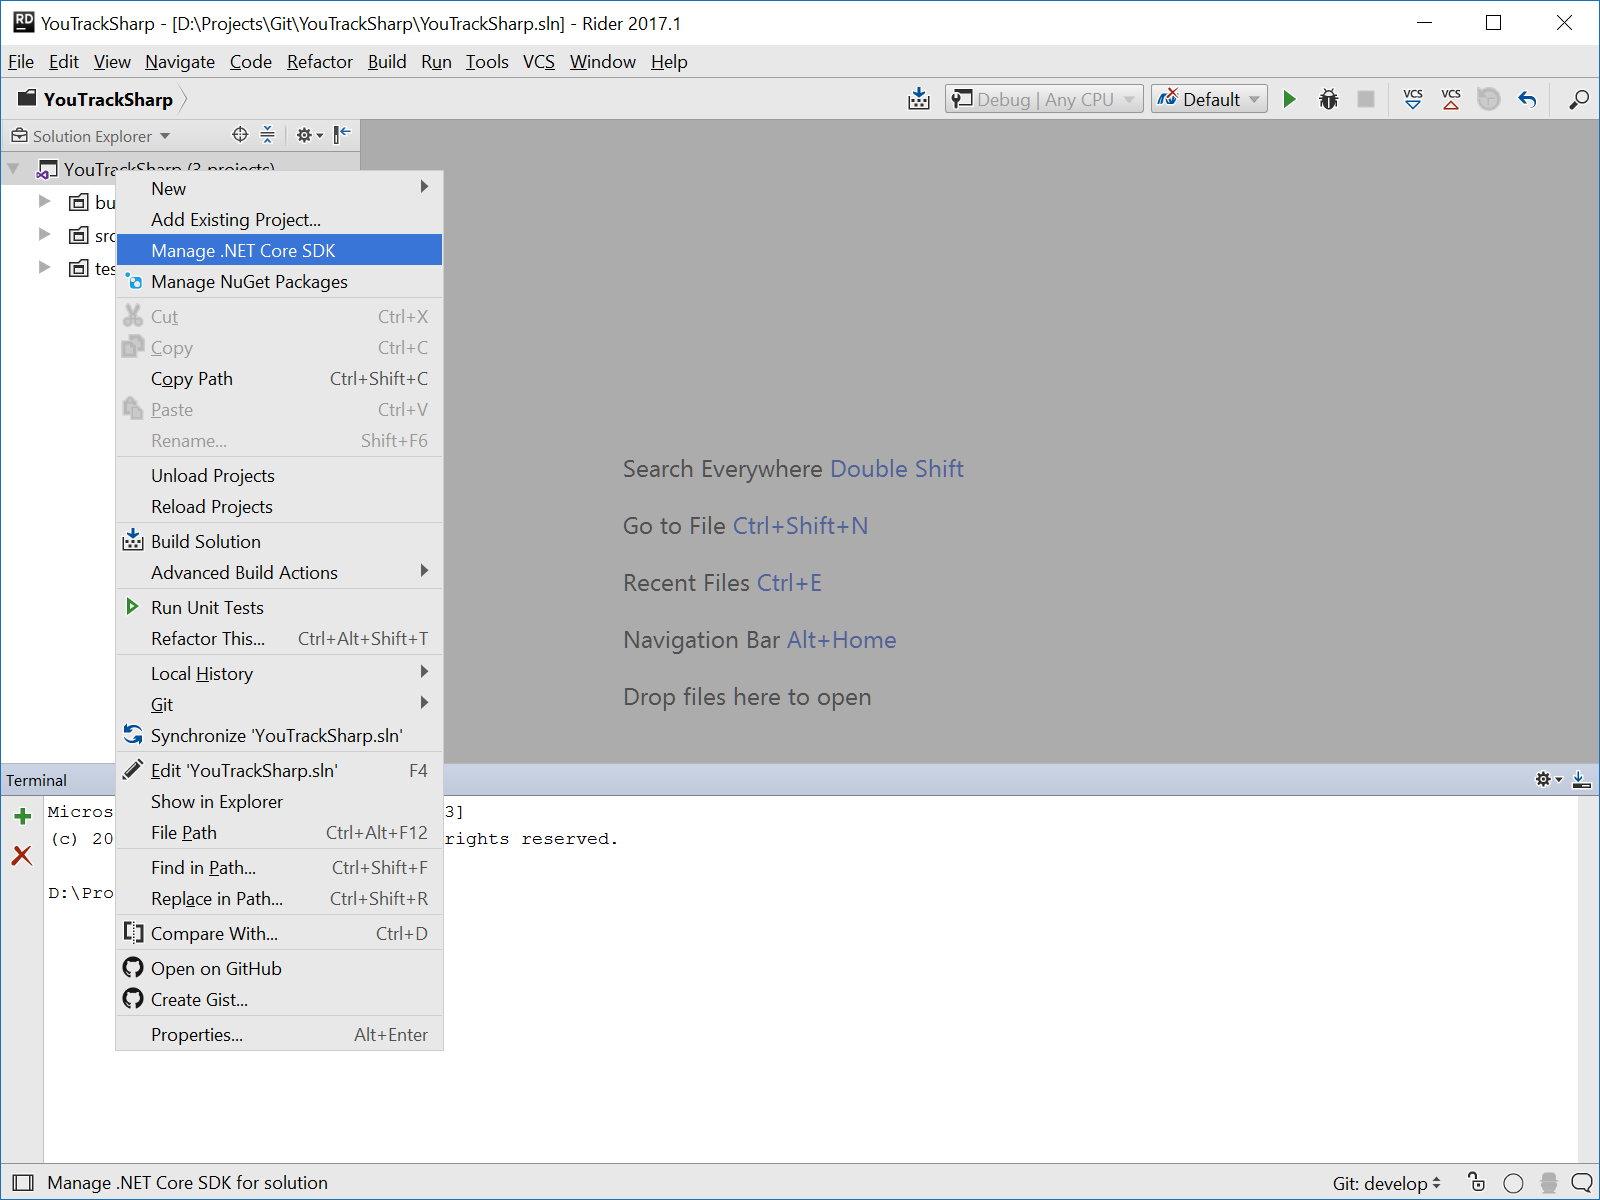The height and width of the screenshot is (1200, 1600).
Task: Click Add Existing Project...
Action: (280, 220)
